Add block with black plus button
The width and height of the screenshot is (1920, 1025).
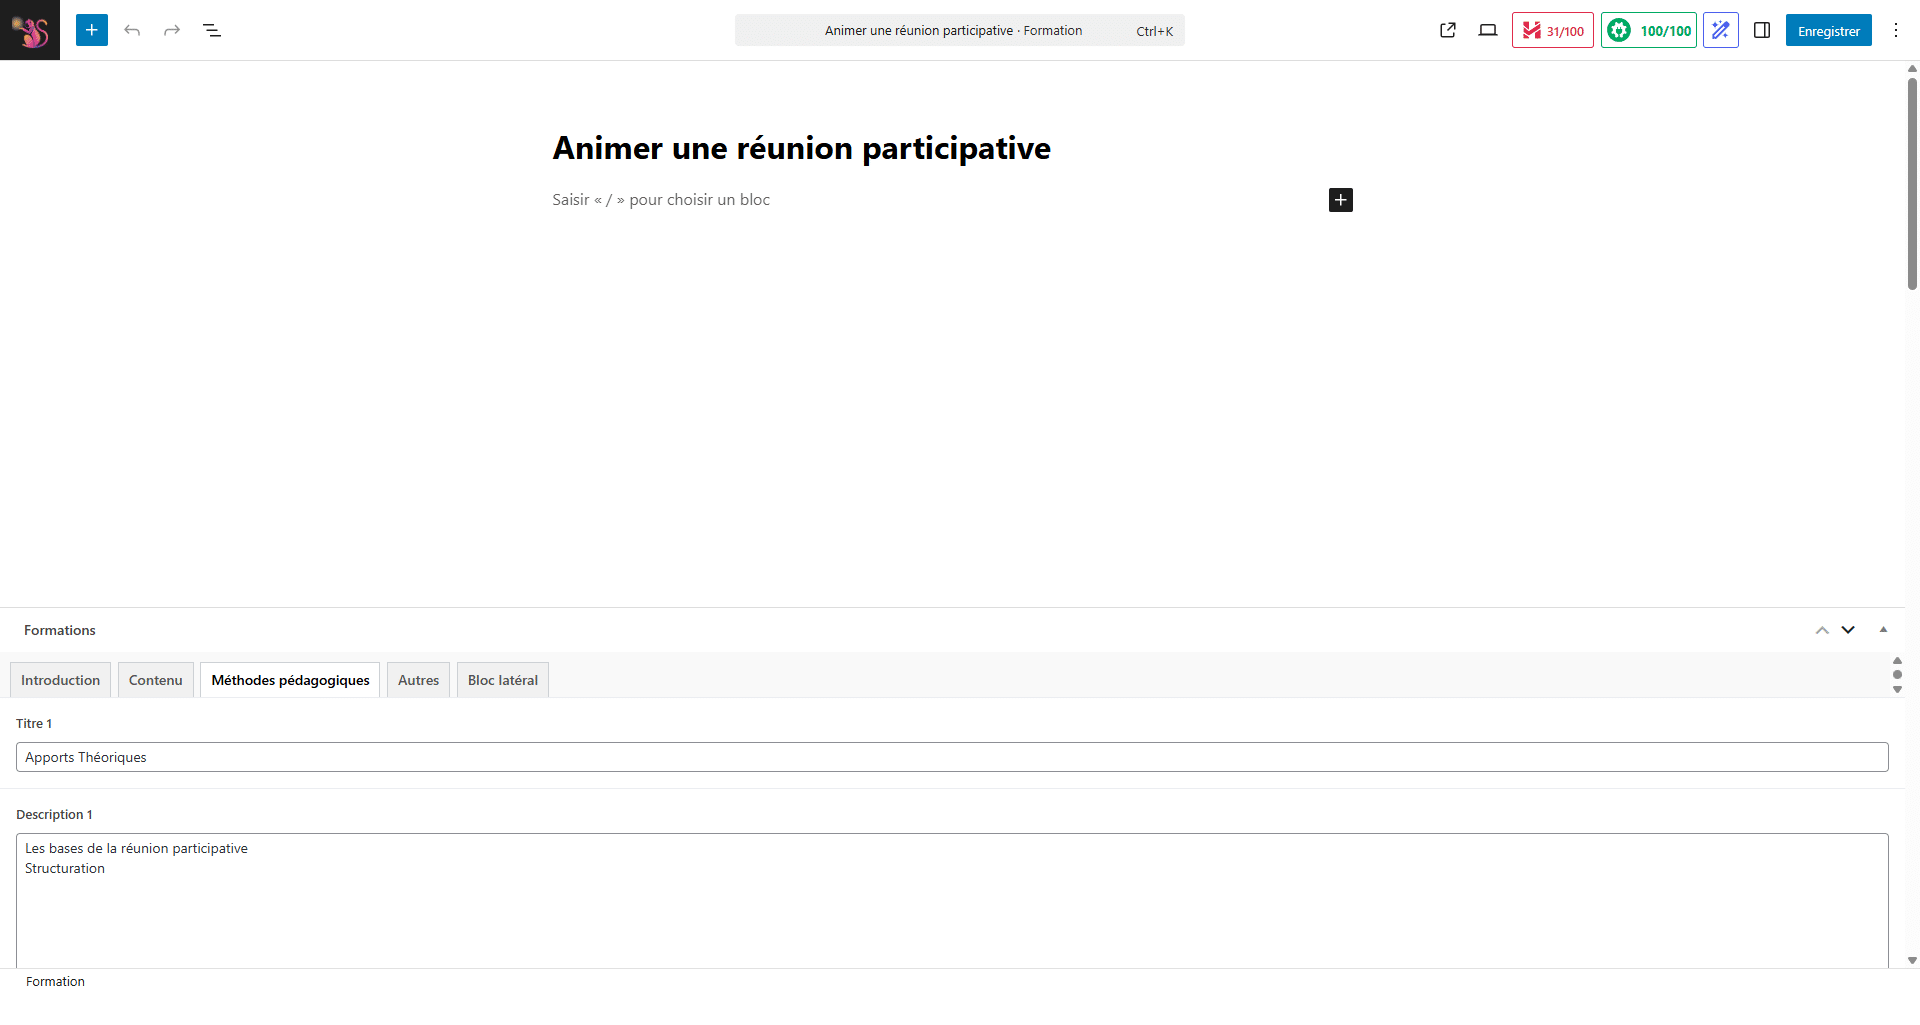coord(1340,200)
